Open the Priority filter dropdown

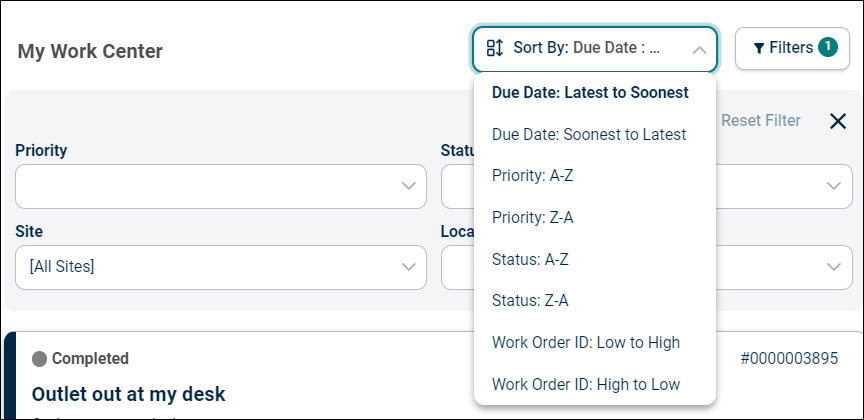pos(220,186)
